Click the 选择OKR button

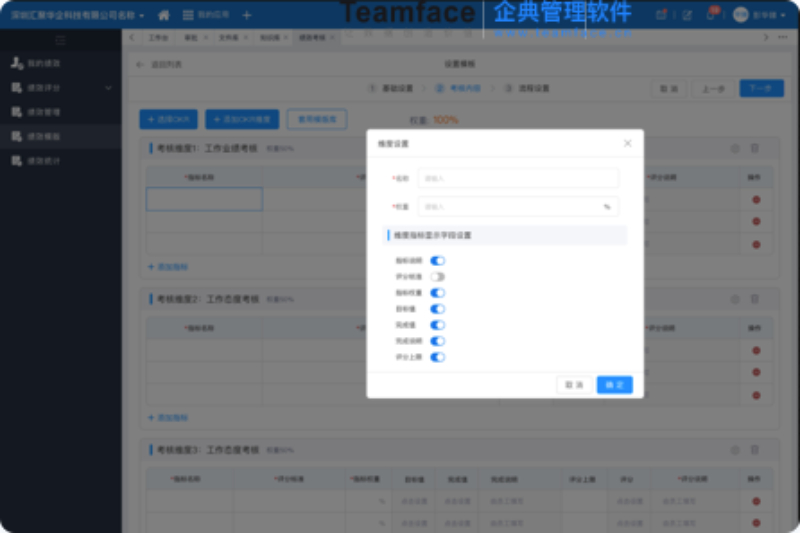point(168,119)
